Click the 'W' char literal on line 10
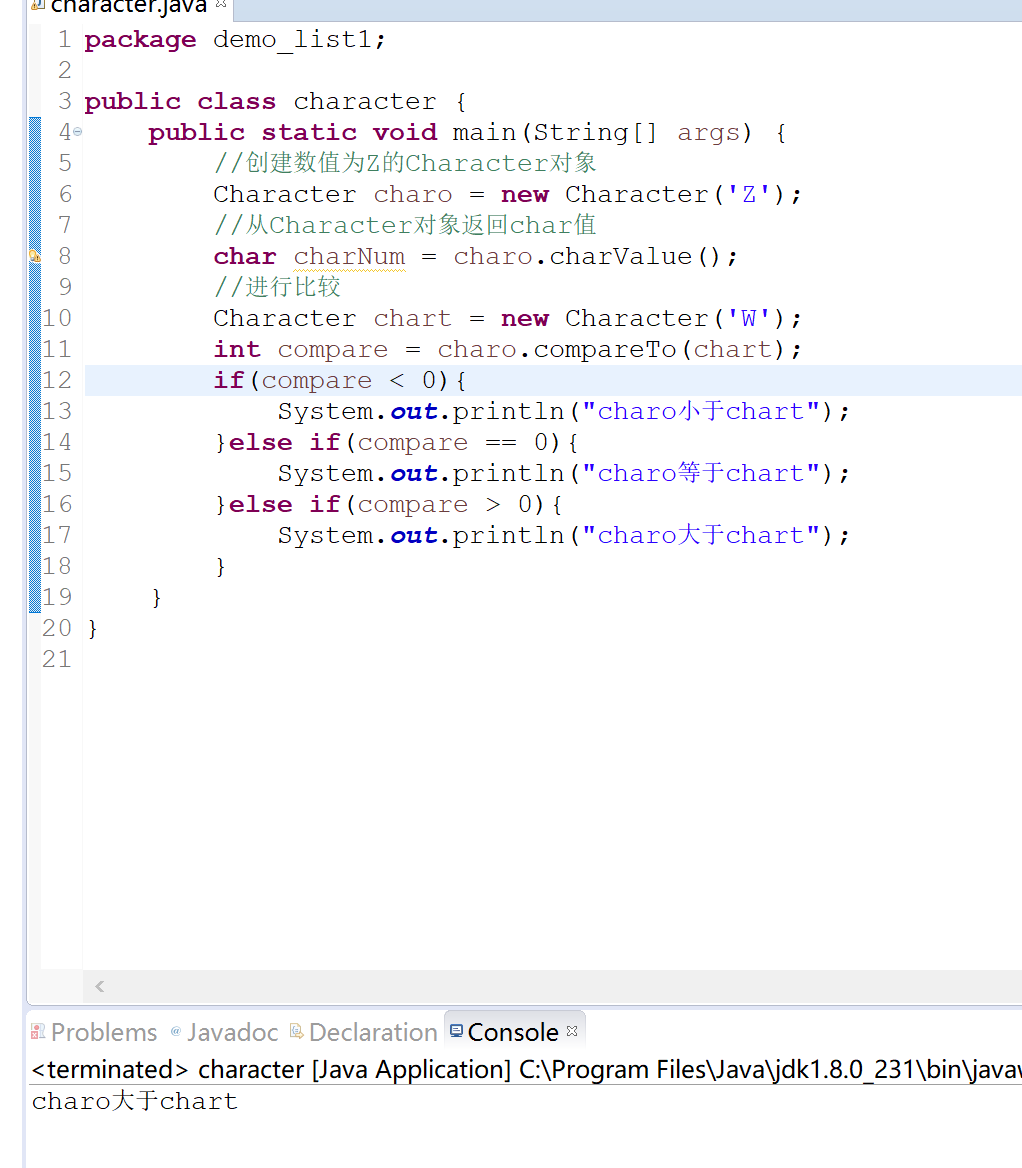The width and height of the screenshot is (1022, 1168). [x=749, y=318]
